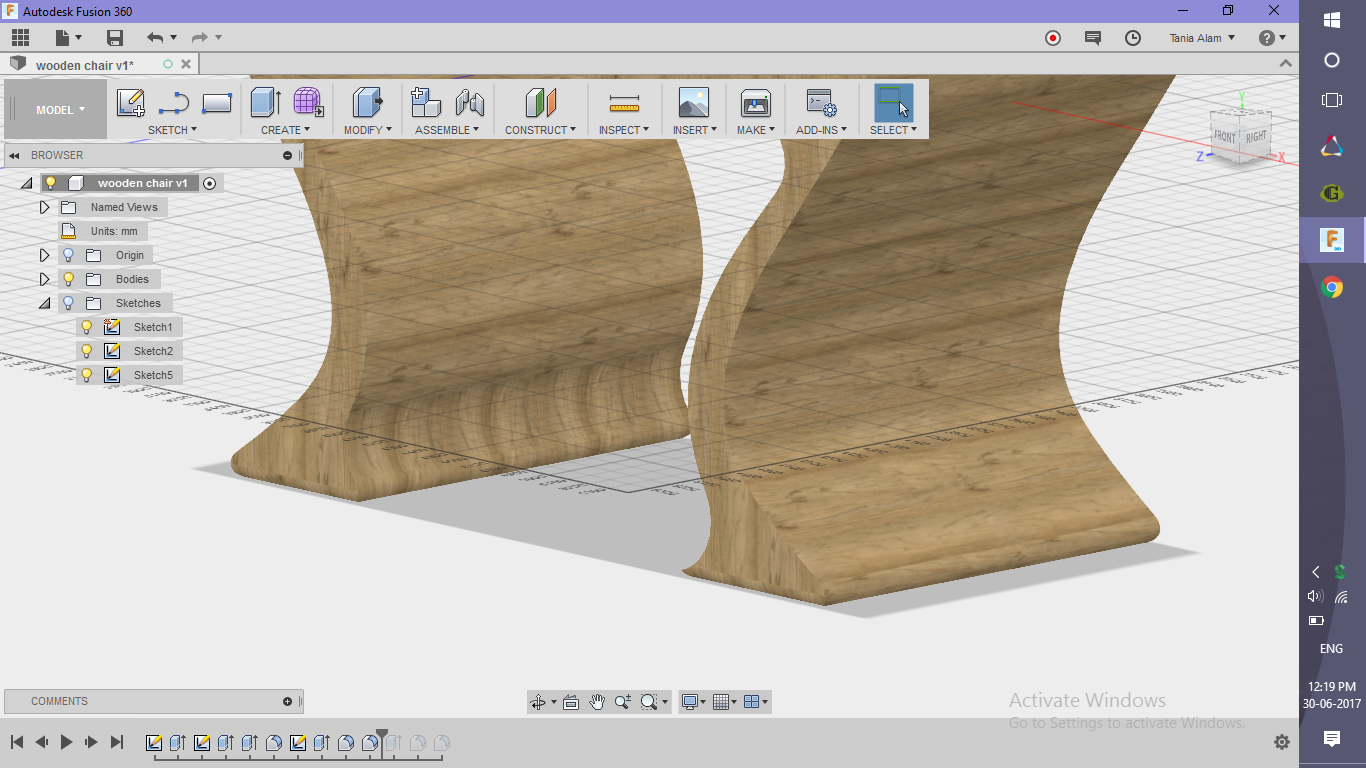Click the Construct plane icon
Screen dimensions: 1366x768
(x=540, y=103)
